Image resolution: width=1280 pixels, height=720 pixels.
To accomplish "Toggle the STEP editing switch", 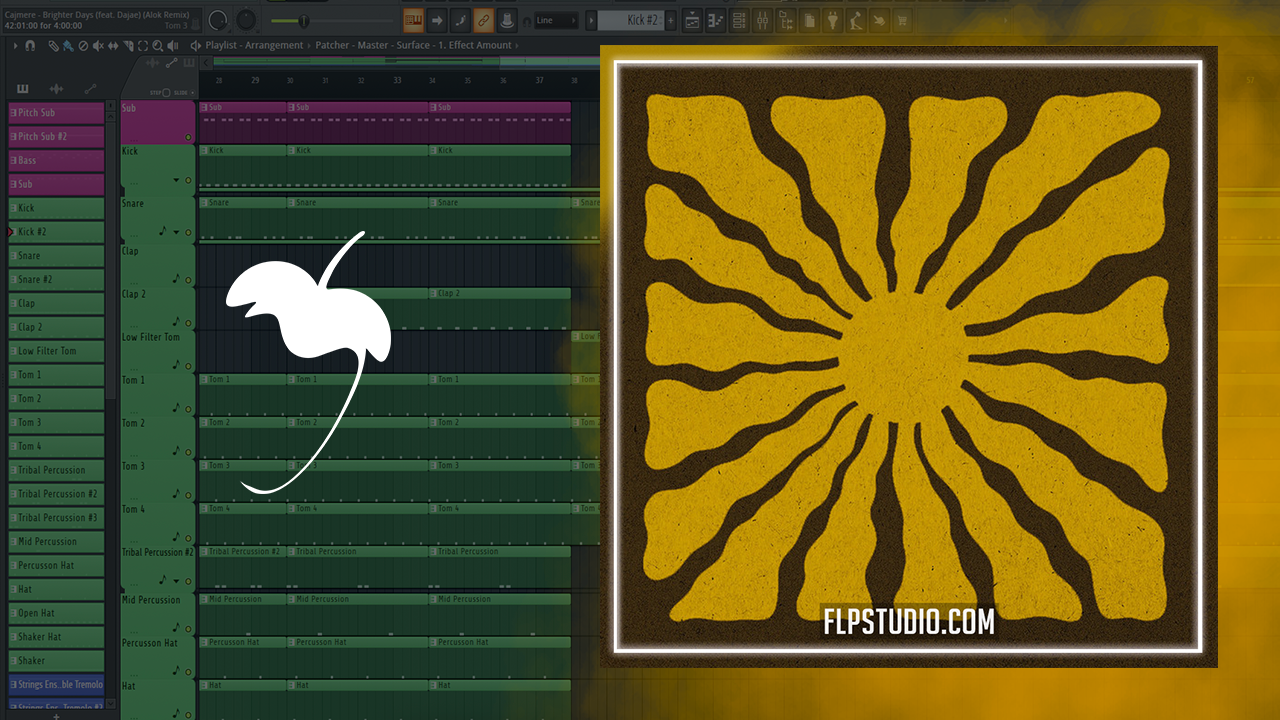I will pos(166,92).
